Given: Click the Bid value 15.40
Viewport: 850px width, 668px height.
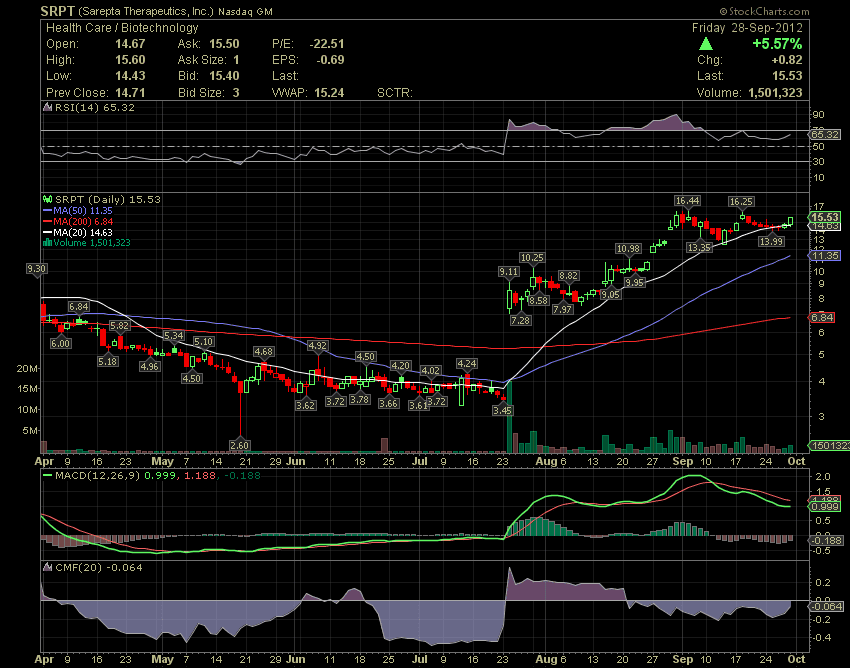Looking at the screenshot, I should tap(224, 76).
